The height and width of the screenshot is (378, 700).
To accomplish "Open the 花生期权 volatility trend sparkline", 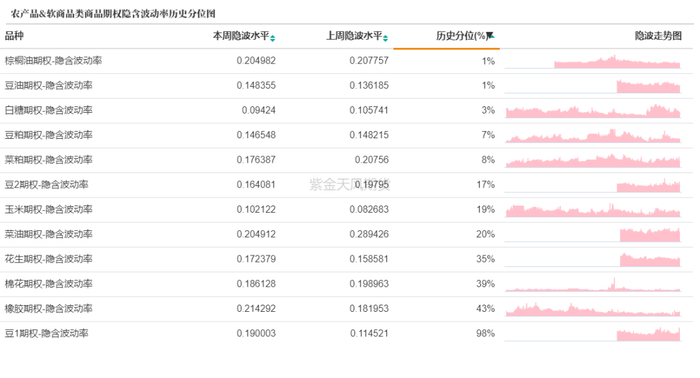I will pos(592,260).
